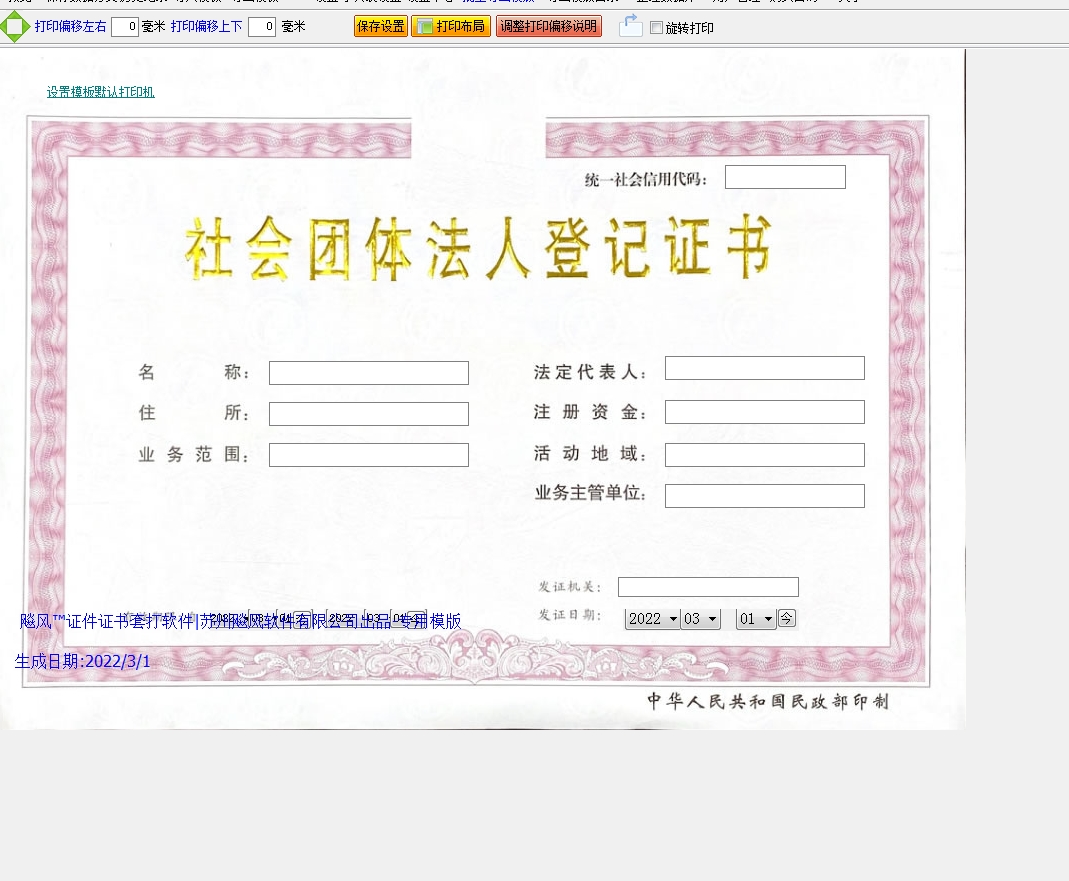Open 调整打印偏移说明 instructions
The height and width of the screenshot is (881, 1069).
pyautogui.click(x=548, y=27)
